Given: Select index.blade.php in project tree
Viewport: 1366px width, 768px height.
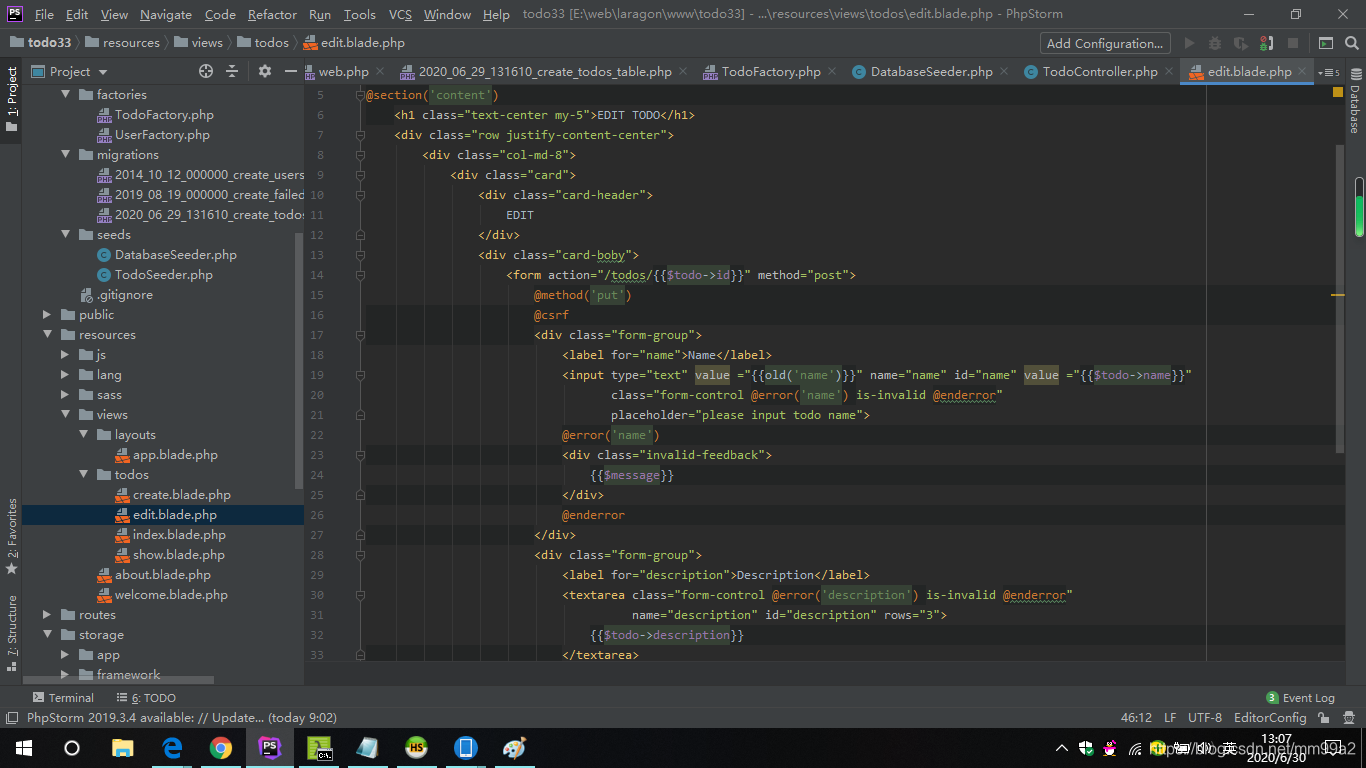Looking at the screenshot, I should tap(179, 535).
